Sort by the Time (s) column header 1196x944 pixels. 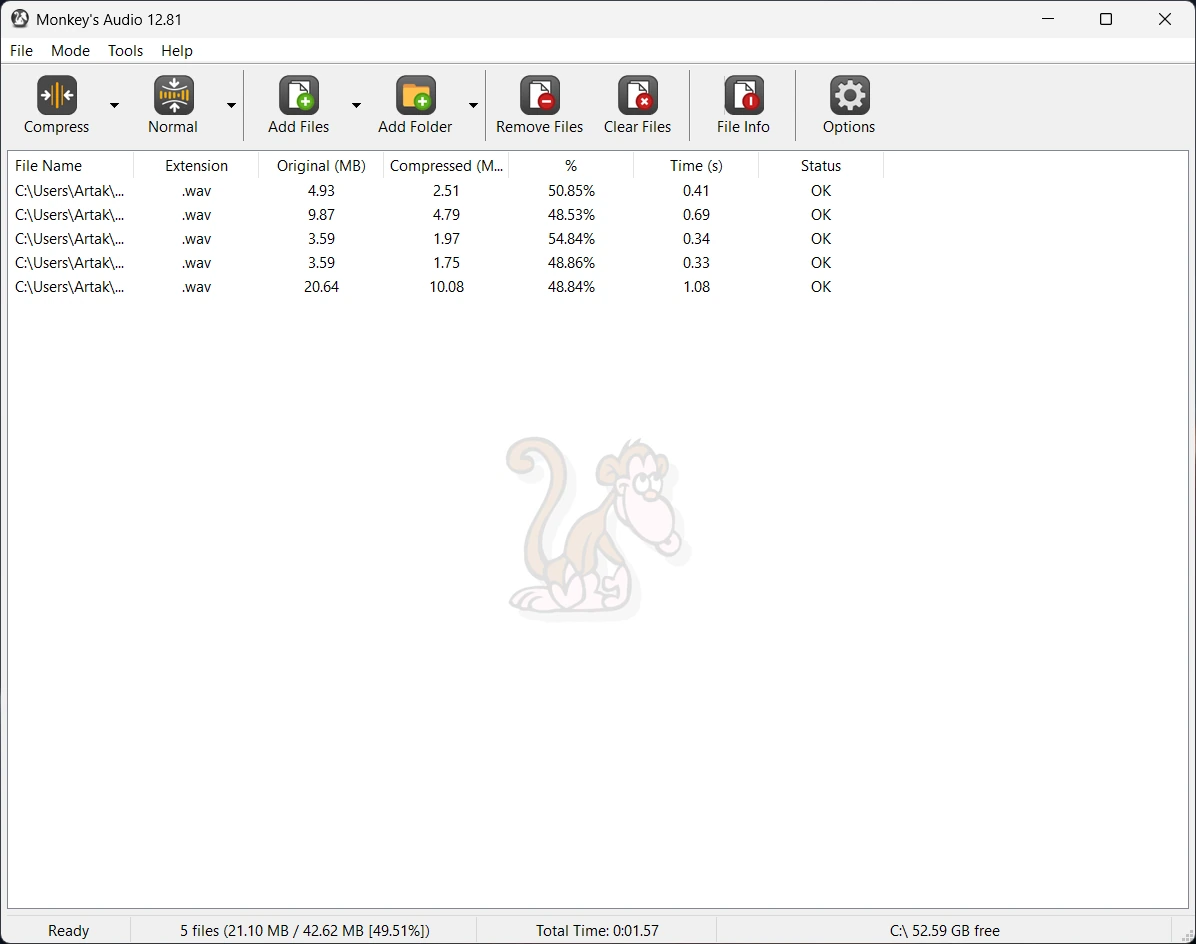696,165
